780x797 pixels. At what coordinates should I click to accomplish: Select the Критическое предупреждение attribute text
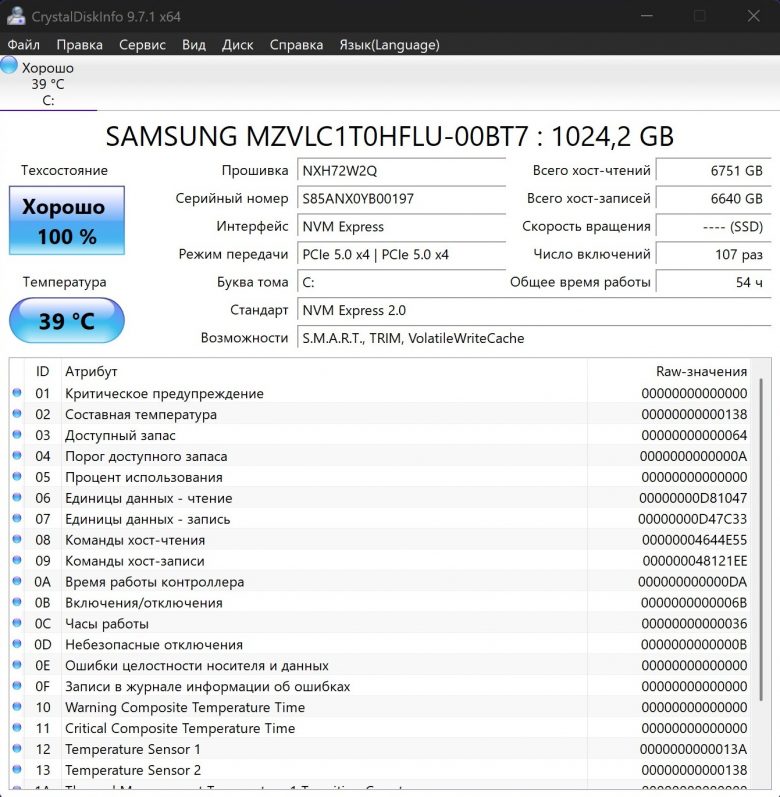(164, 393)
